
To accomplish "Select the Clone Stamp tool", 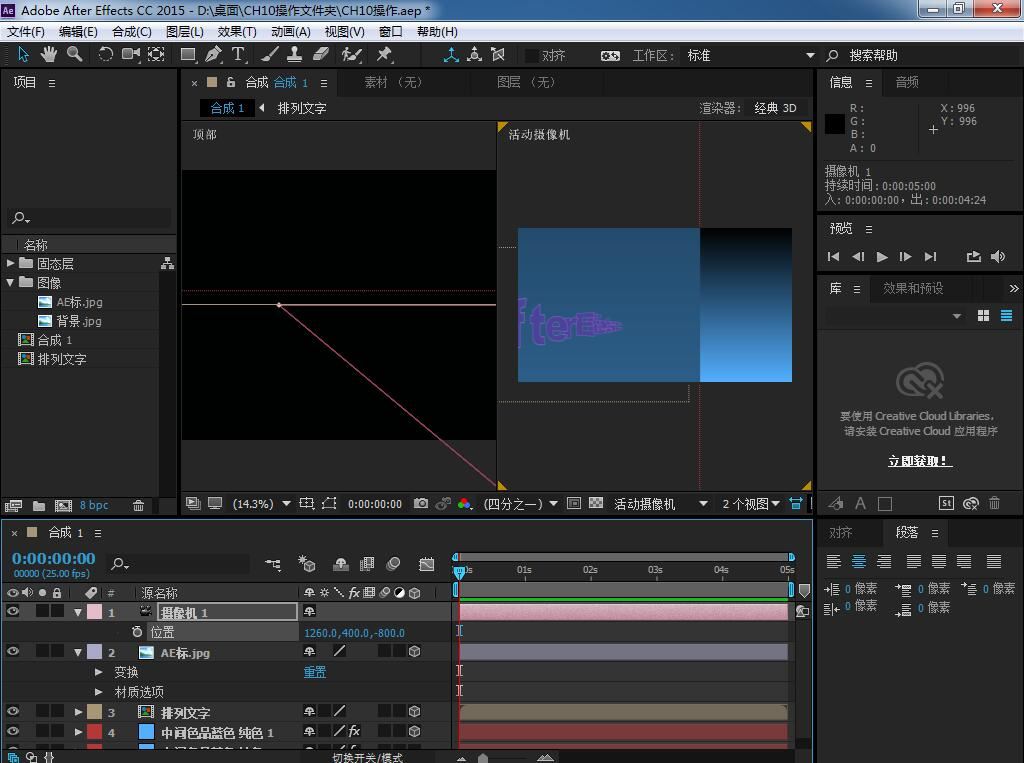I will pyautogui.click(x=295, y=54).
